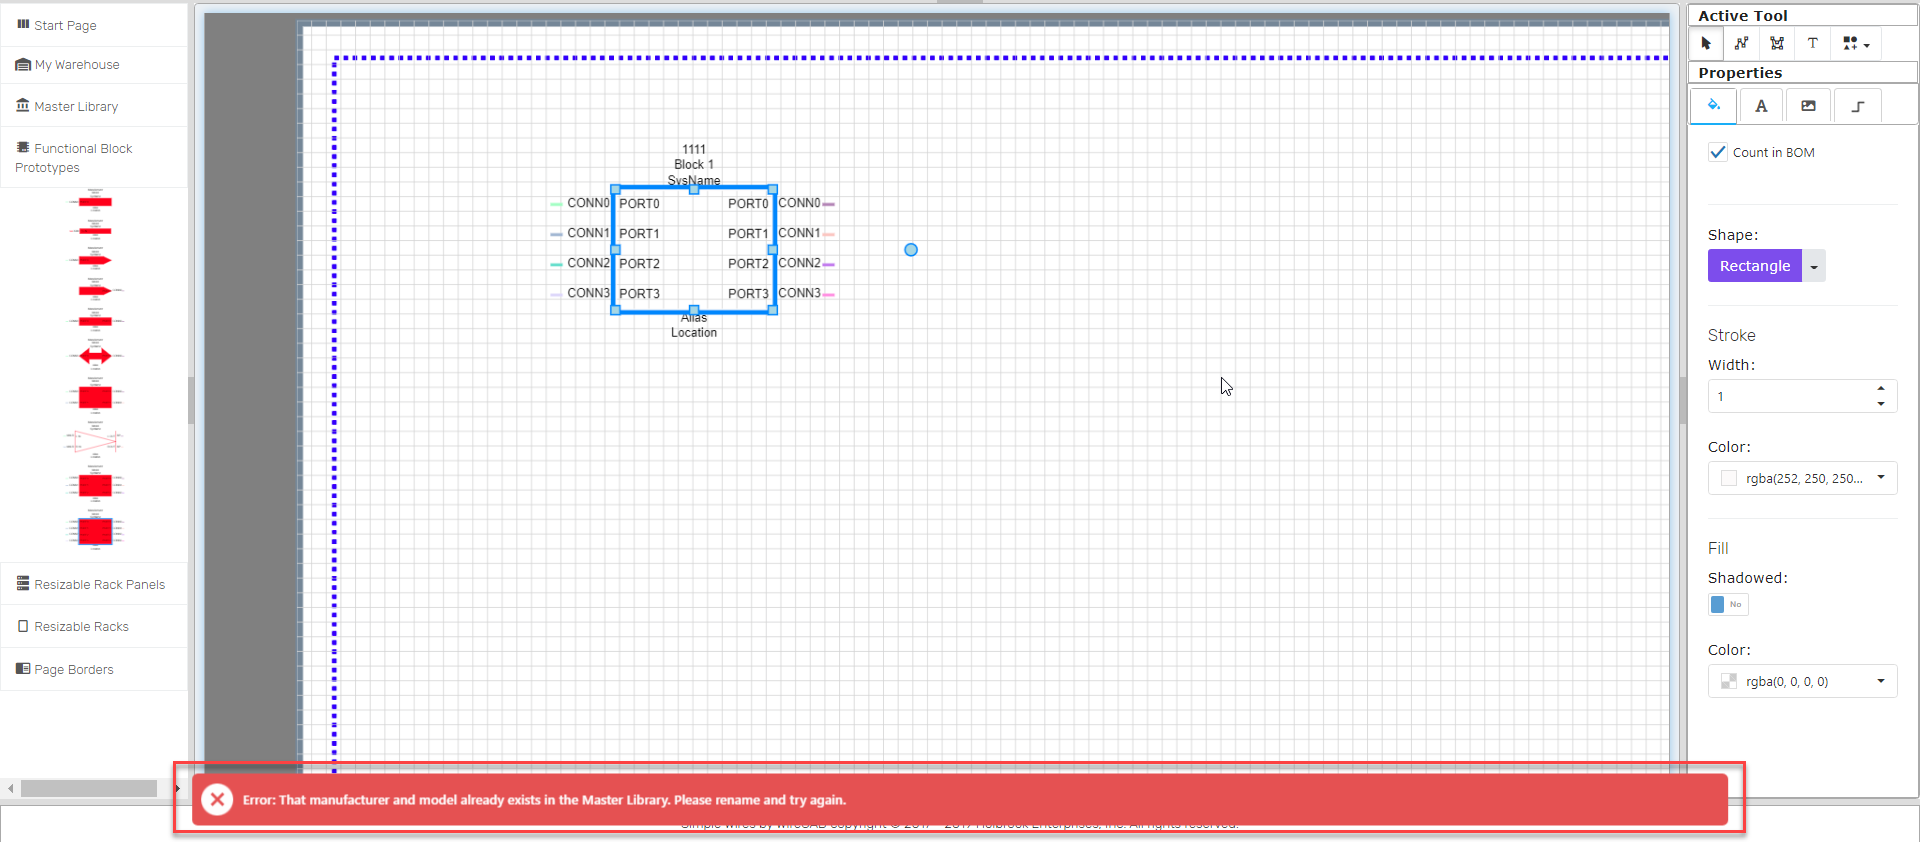Screen dimensions: 1920x842
Task: Expand Resizable Rack Panels section
Action: coord(94,584)
